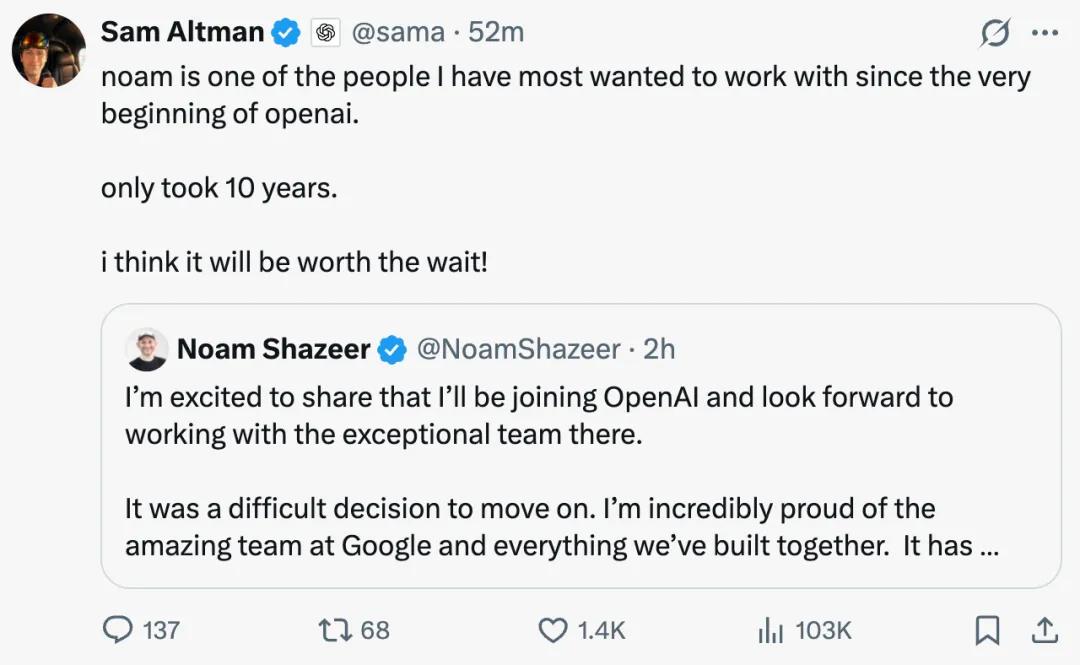Open the Grok explain icon
Screen dimensions: 1080x665
[995, 32]
